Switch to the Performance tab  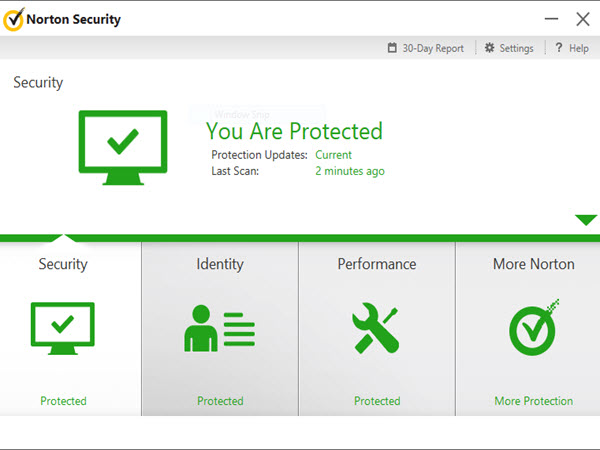(377, 264)
